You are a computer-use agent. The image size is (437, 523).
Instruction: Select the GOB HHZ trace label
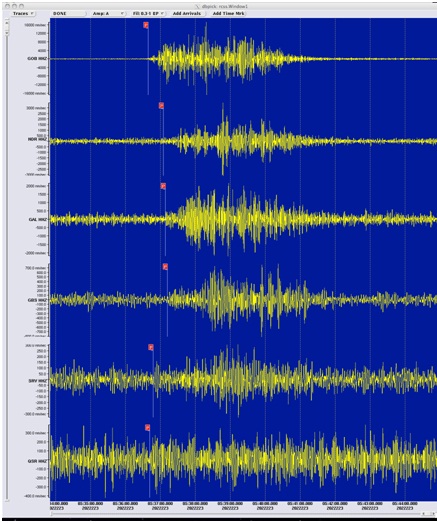click(x=37, y=58)
